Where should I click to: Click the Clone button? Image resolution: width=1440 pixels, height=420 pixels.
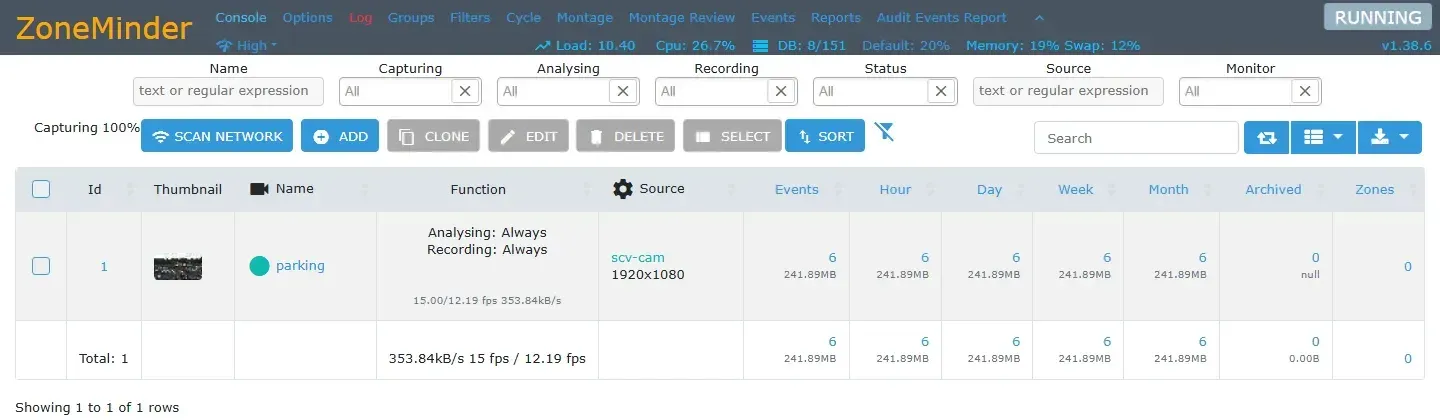pyautogui.click(x=433, y=136)
